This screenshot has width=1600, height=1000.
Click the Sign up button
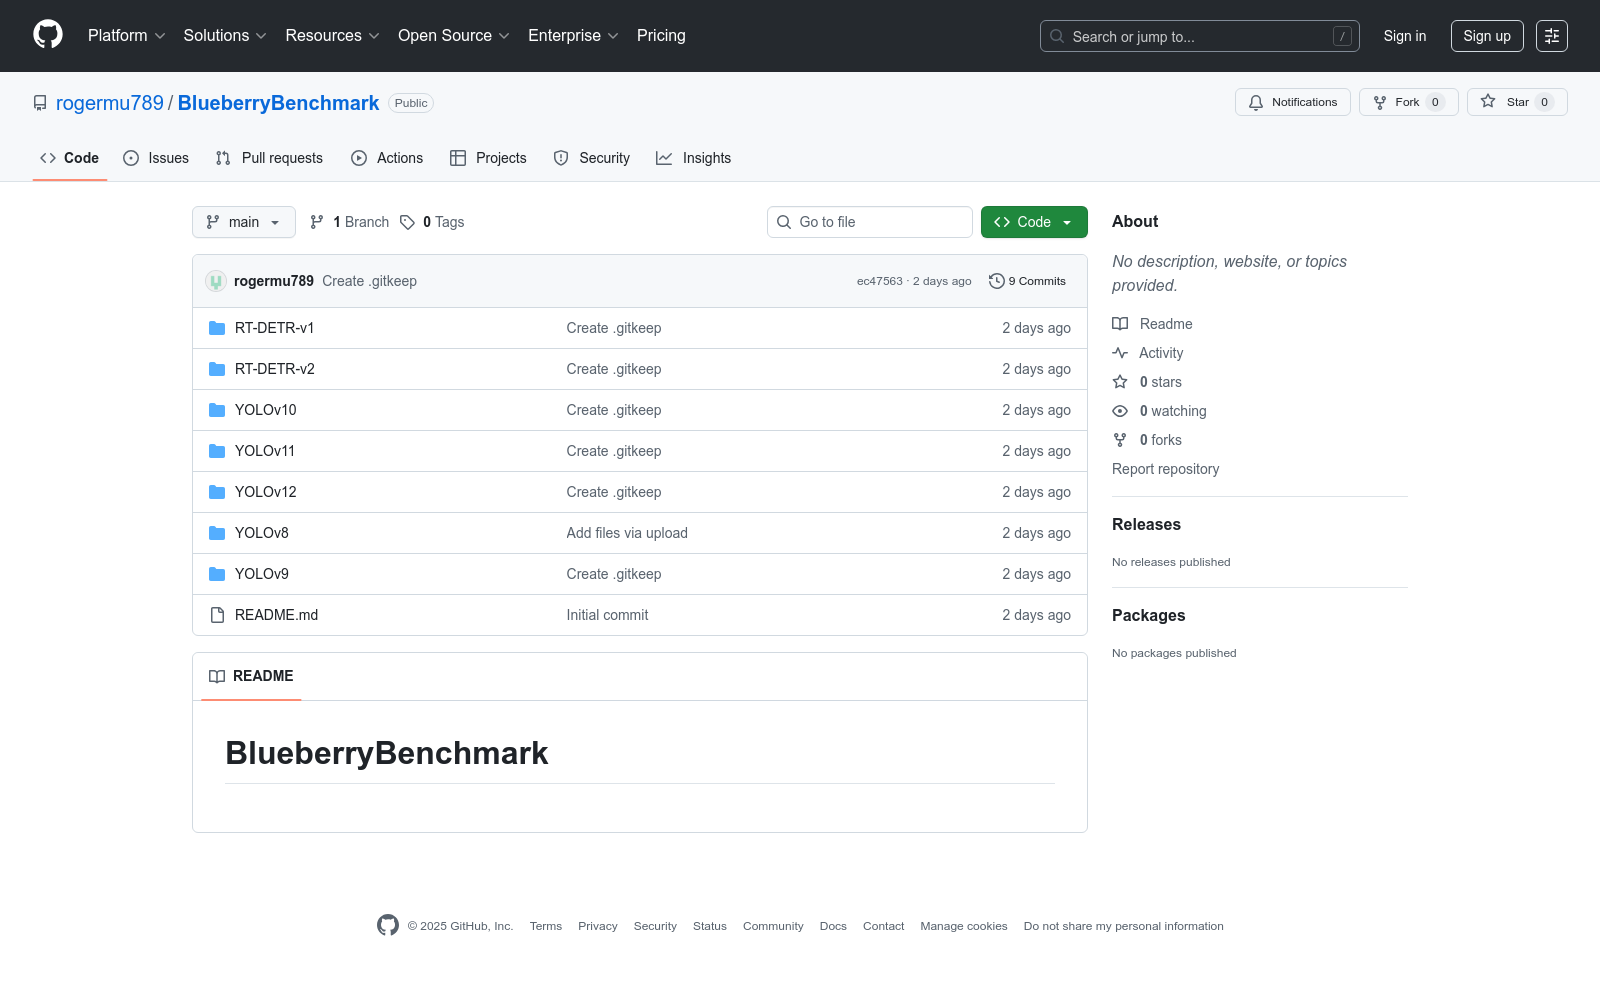[x=1487, y=36]
